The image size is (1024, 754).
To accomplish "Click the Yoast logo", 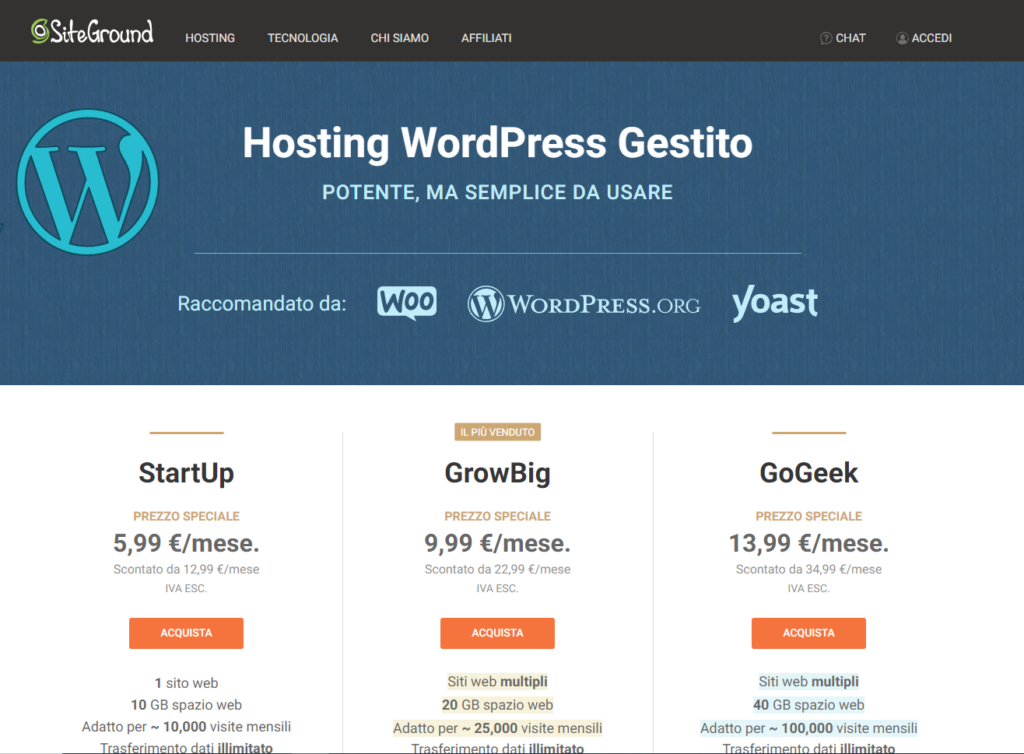I will pos(775,303).
